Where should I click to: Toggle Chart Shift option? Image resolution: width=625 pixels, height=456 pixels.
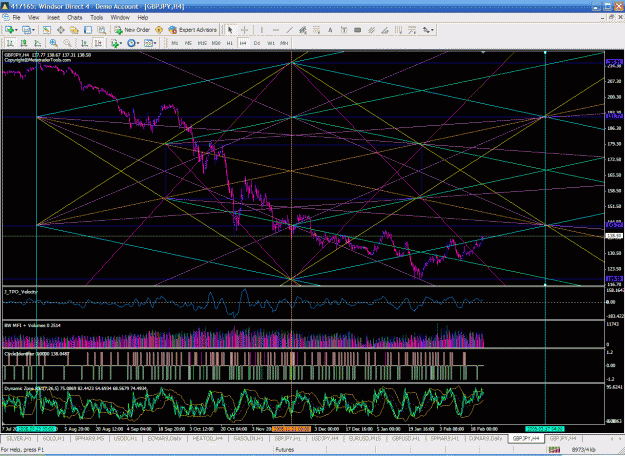[98, 43]
